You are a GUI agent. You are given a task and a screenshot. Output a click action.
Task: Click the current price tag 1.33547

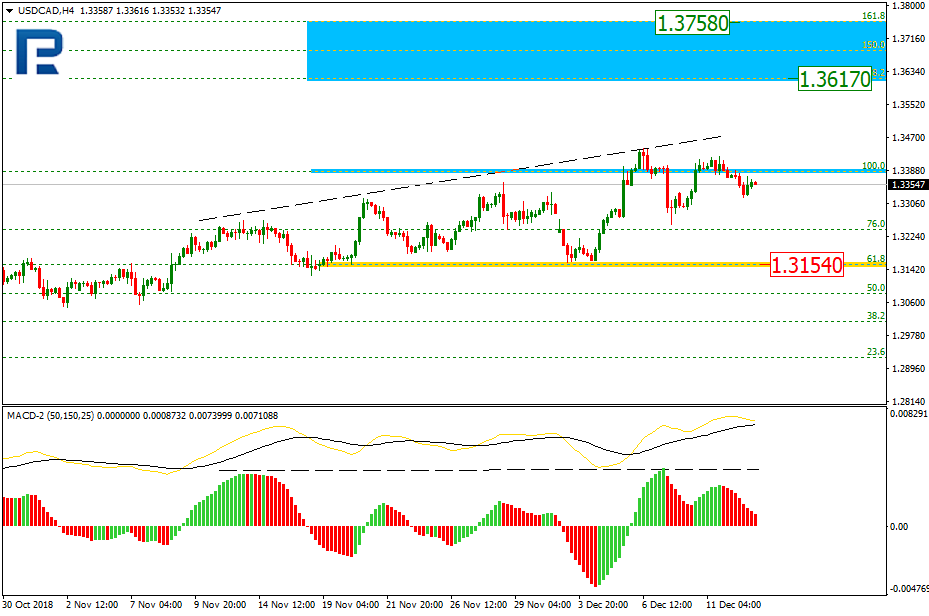[x=907, y=185]
